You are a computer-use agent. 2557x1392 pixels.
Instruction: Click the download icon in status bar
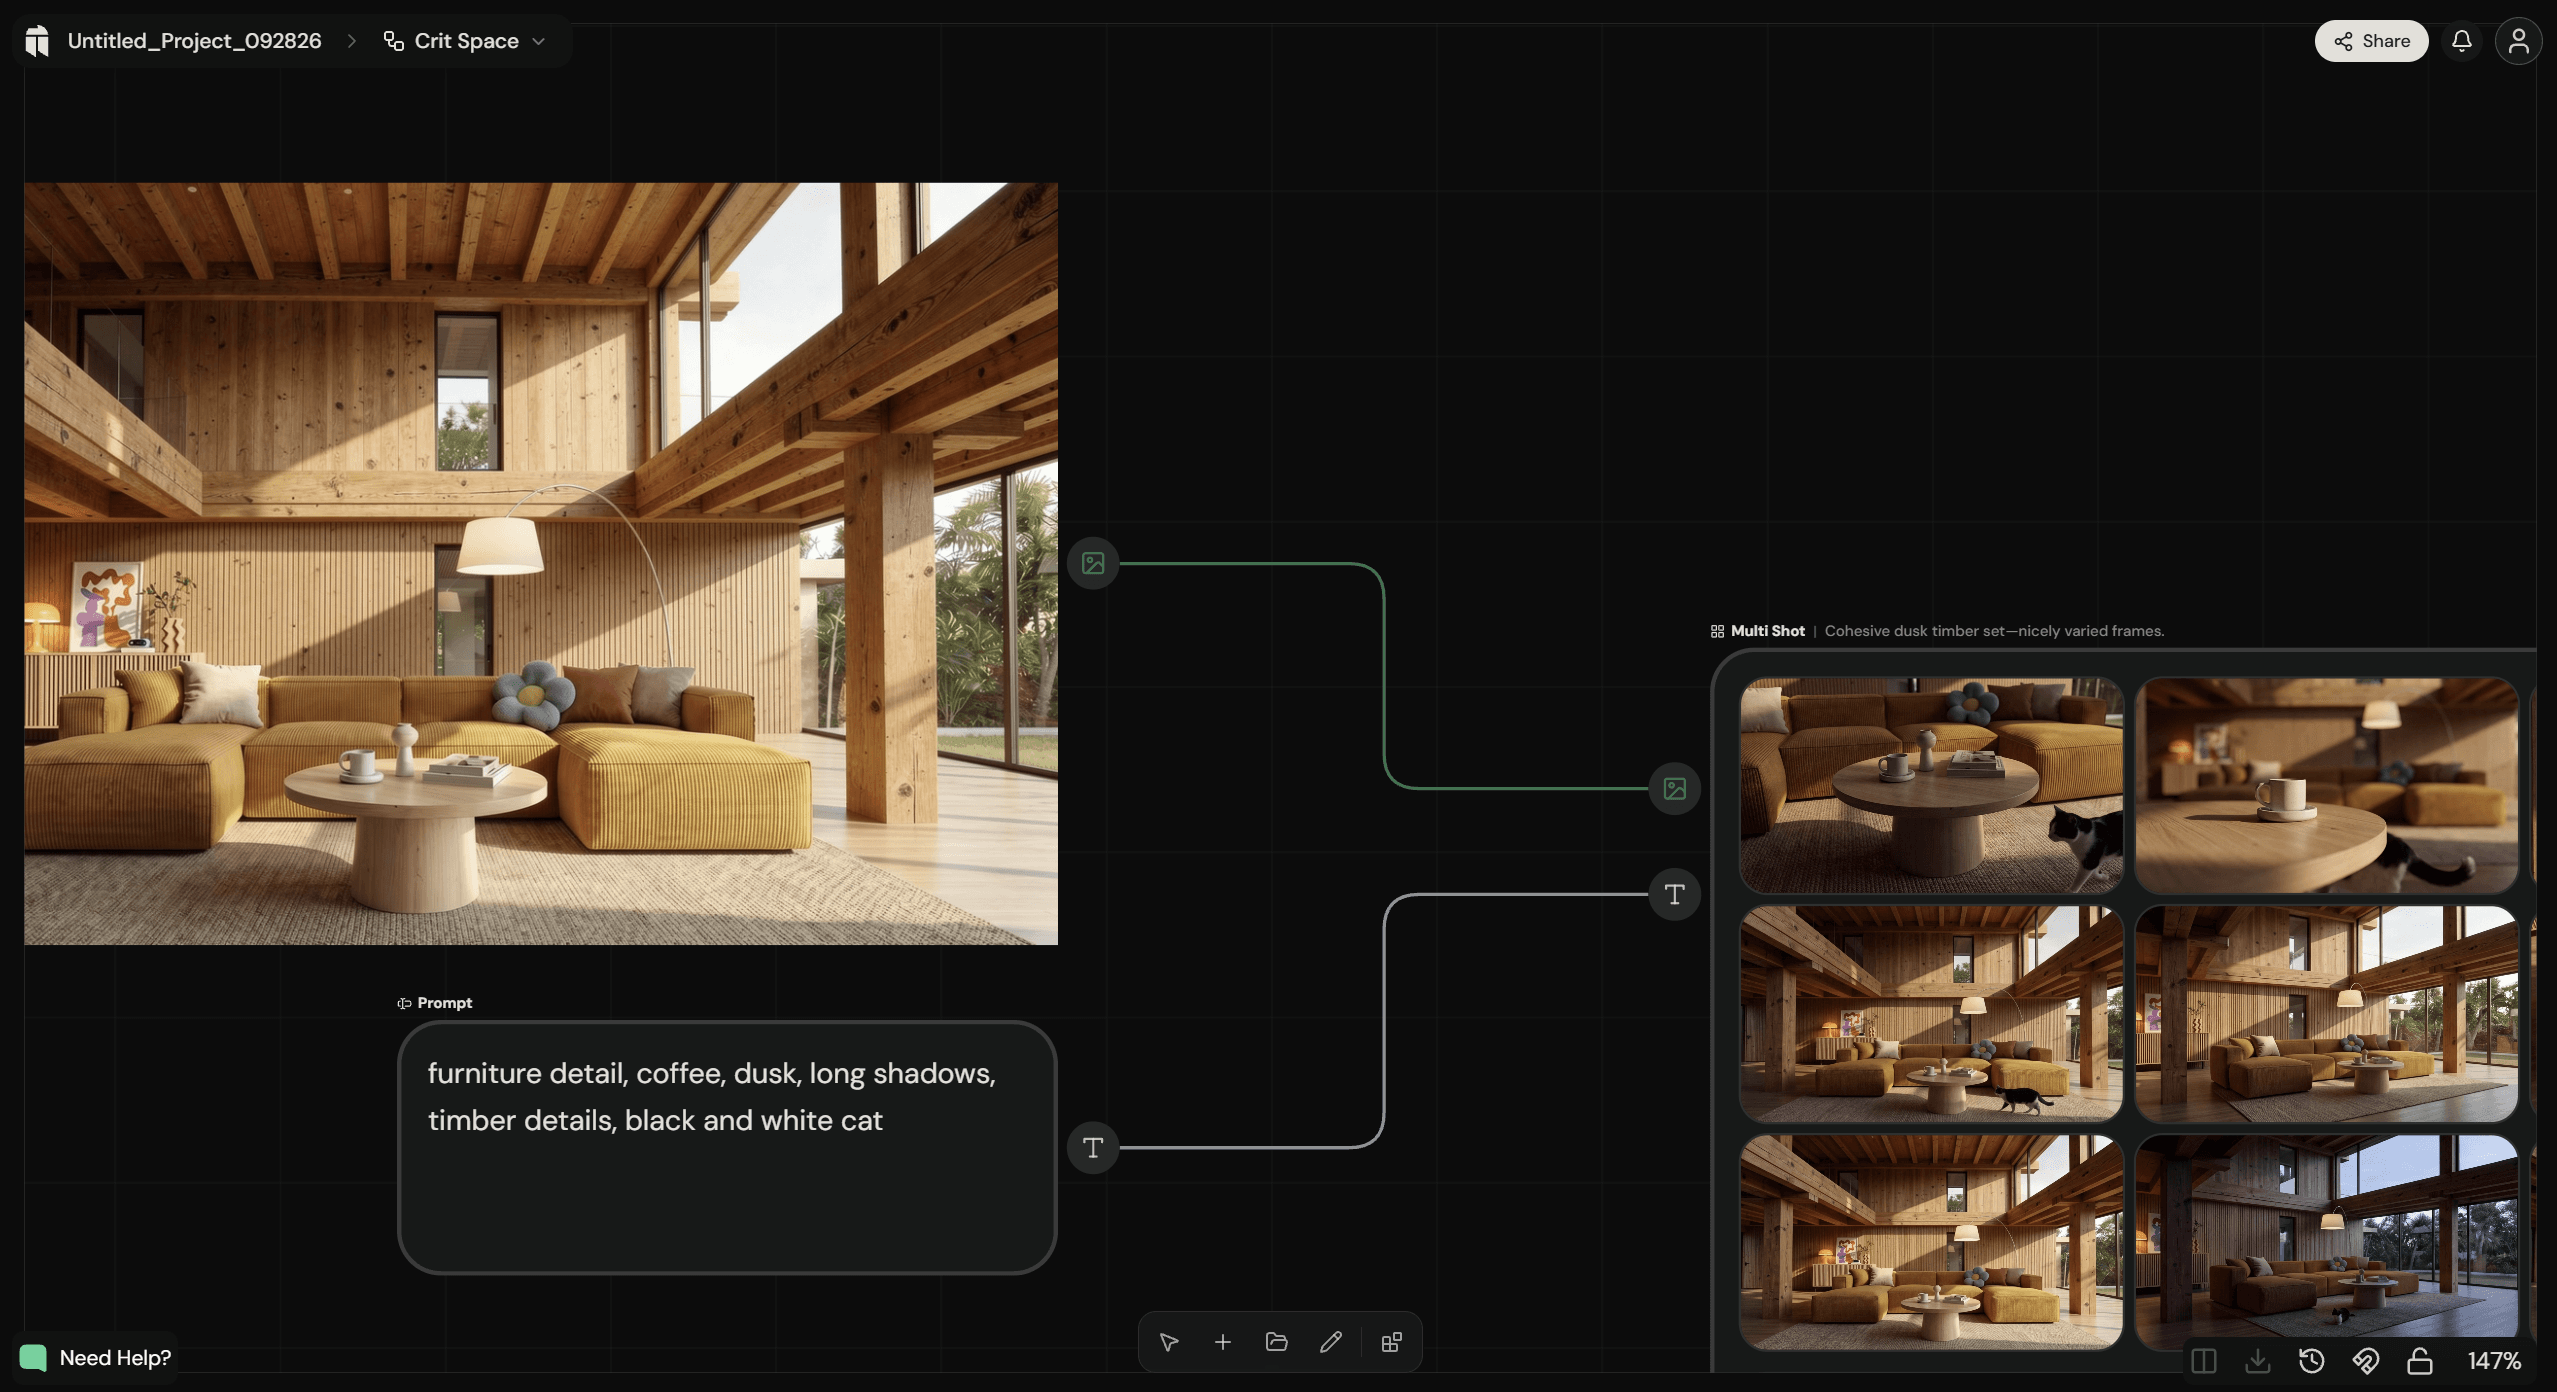click(2257, 1361)
